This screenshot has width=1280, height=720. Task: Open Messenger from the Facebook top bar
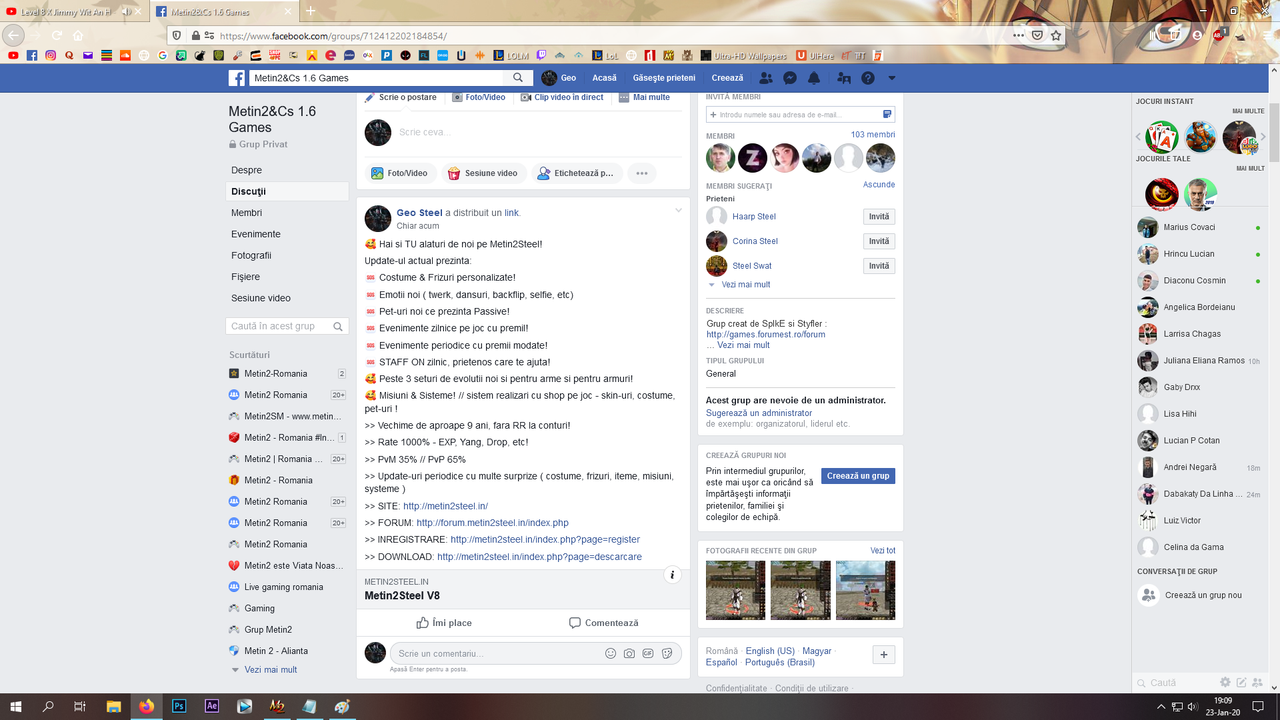[790, 78]
